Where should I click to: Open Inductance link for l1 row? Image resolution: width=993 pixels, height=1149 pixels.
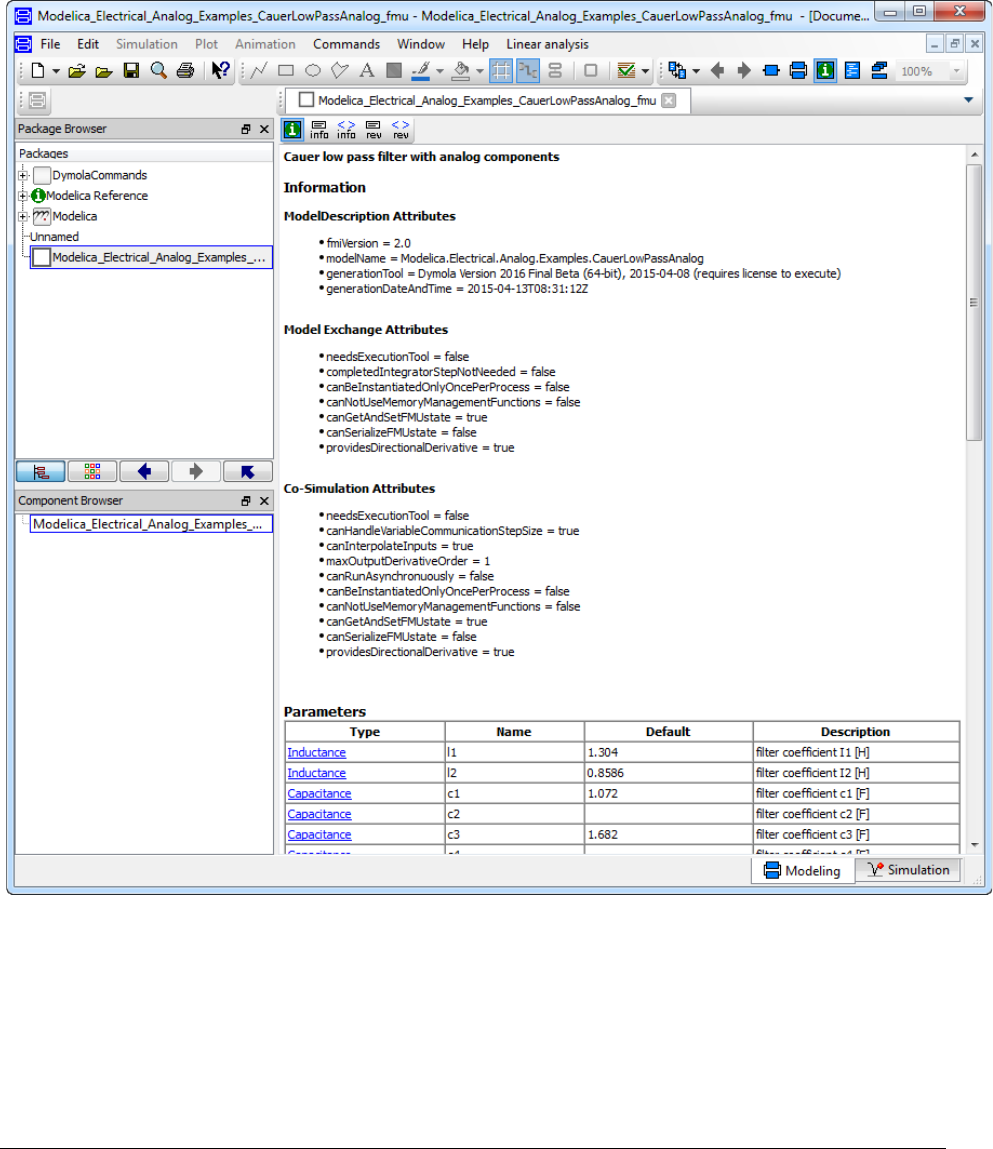pyautogui.click(x=317, y=753)
